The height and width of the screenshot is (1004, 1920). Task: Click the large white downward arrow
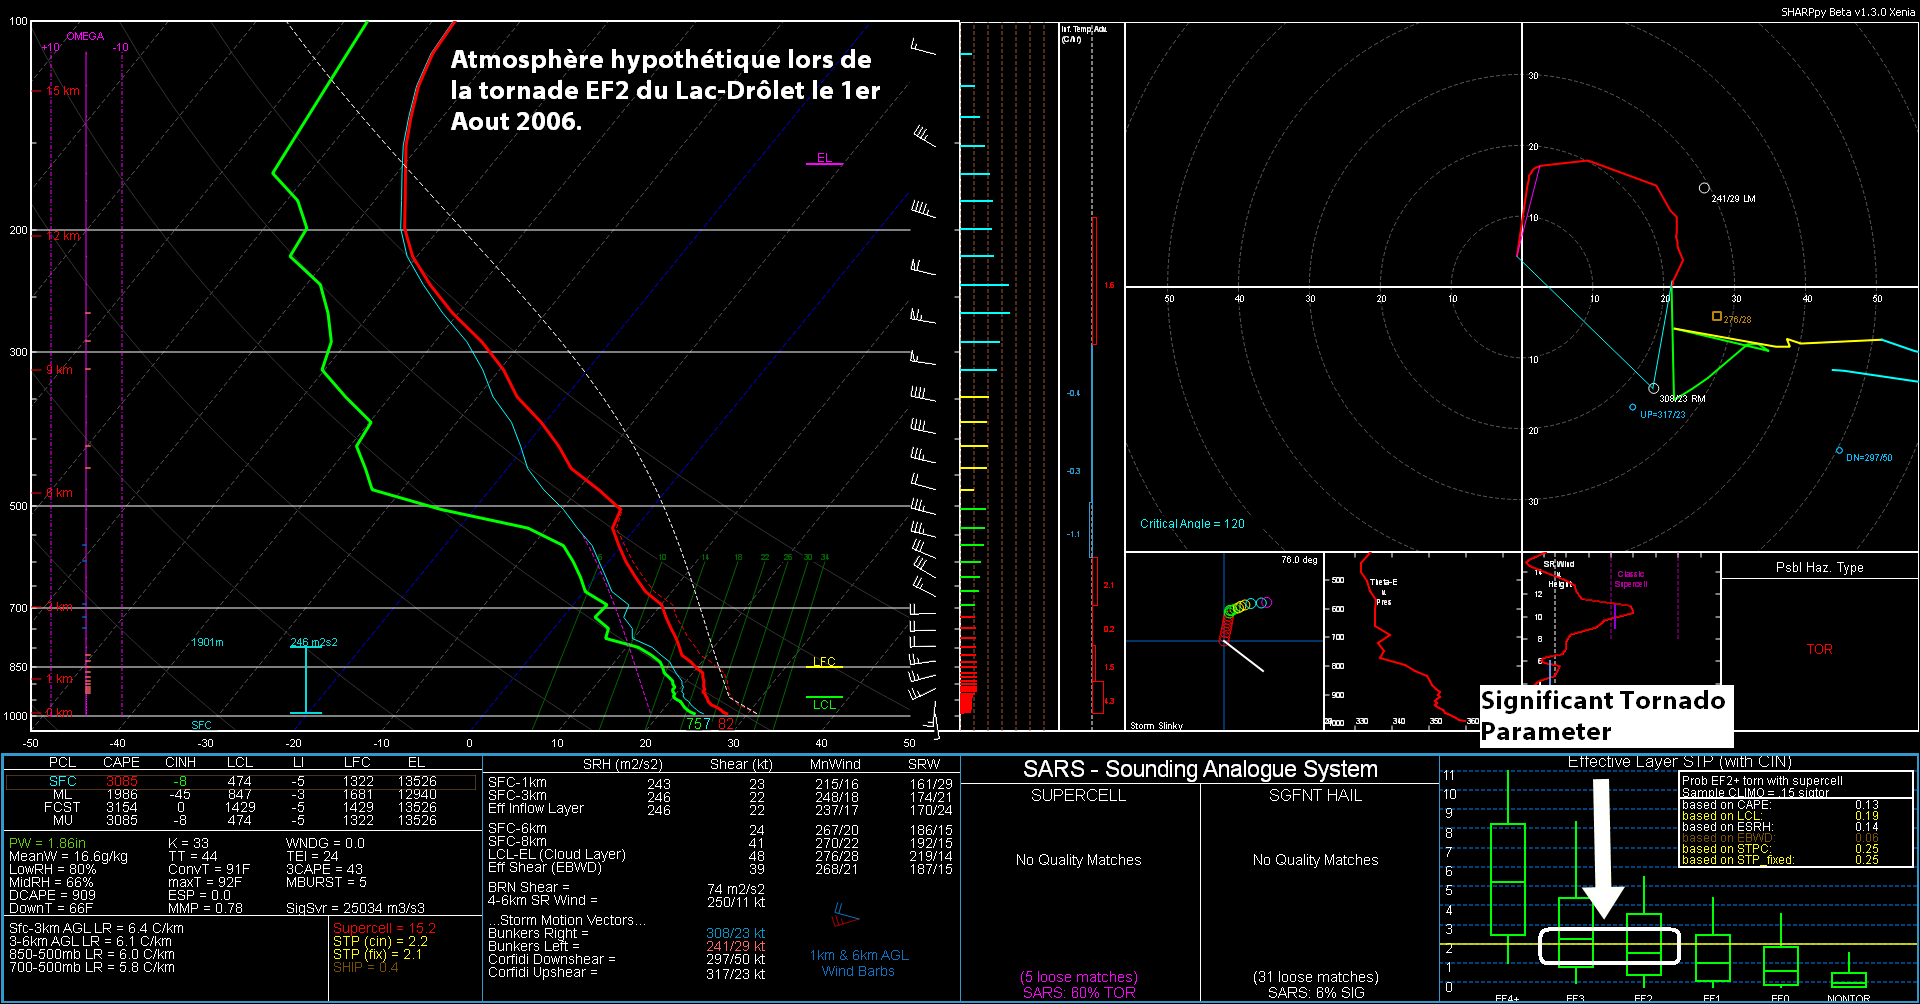coord(1602,850)
